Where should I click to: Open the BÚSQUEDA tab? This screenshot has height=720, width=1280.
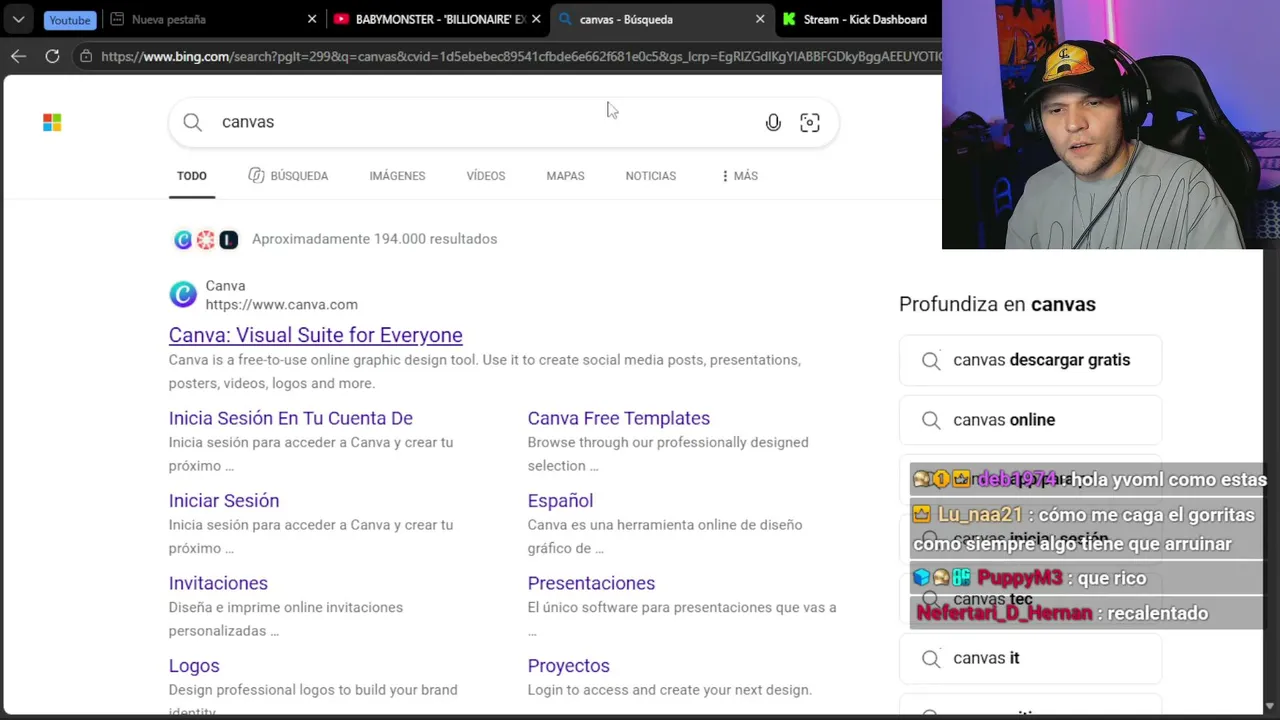(x=288, y=176)
